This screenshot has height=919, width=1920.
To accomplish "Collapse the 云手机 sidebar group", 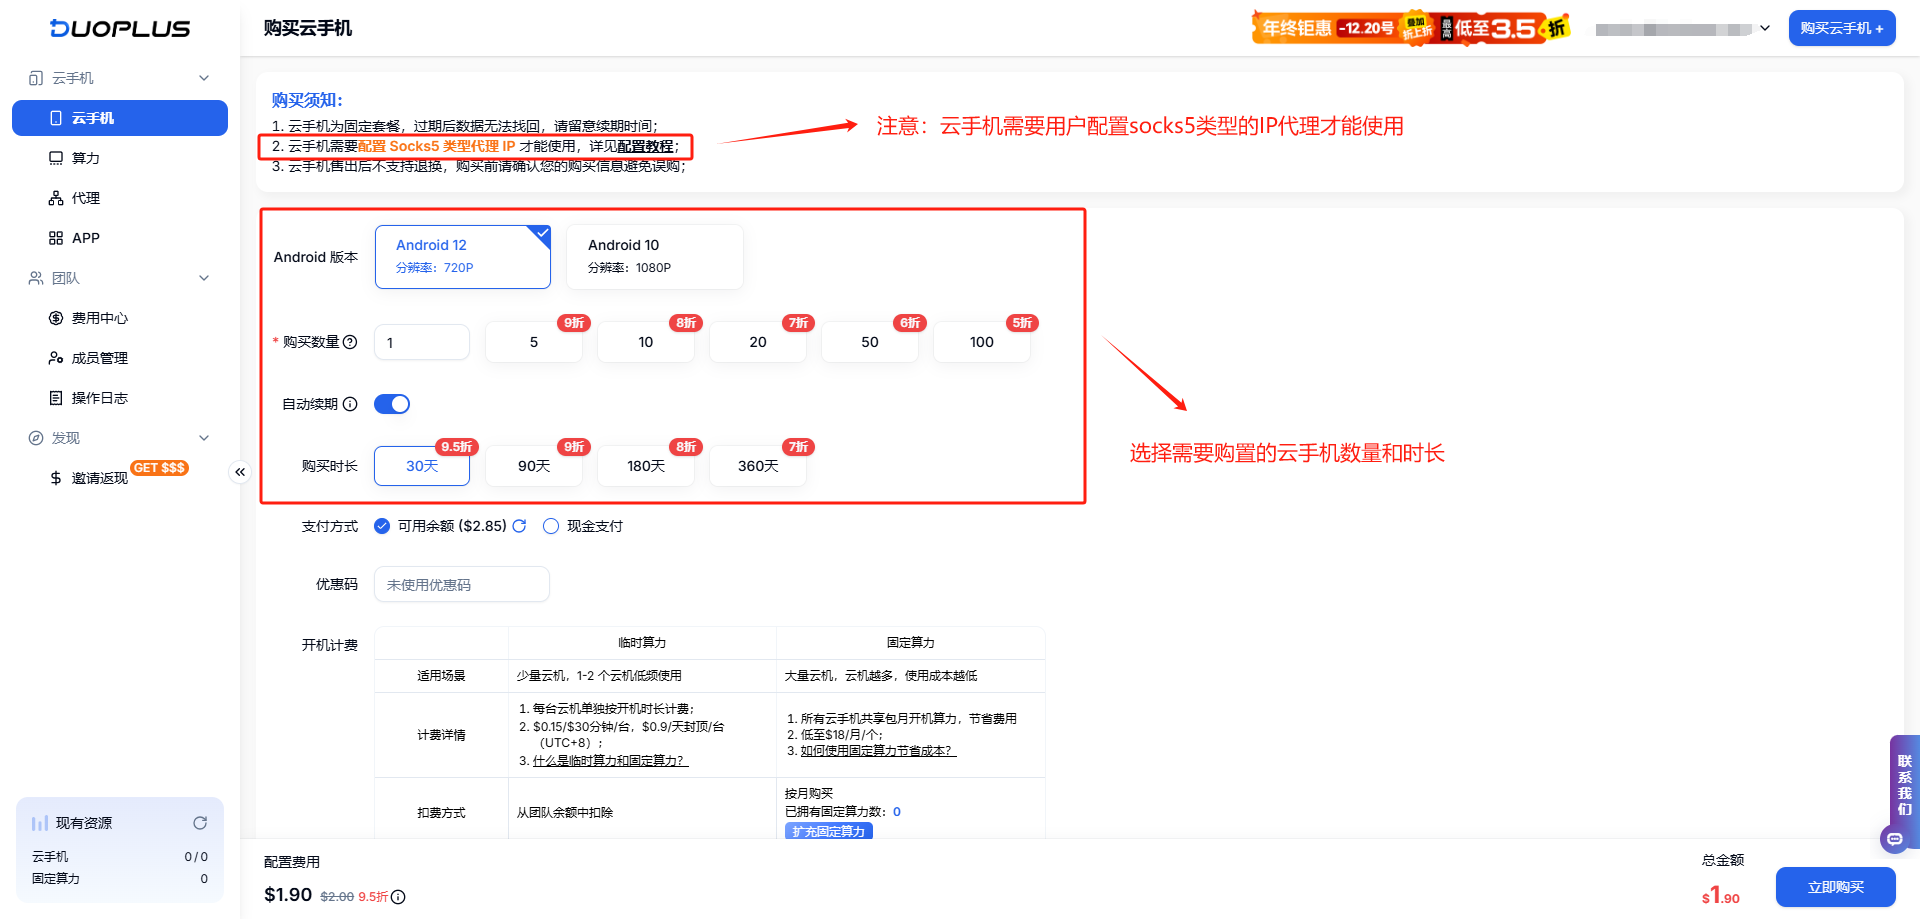I will [x=203, y=77].
